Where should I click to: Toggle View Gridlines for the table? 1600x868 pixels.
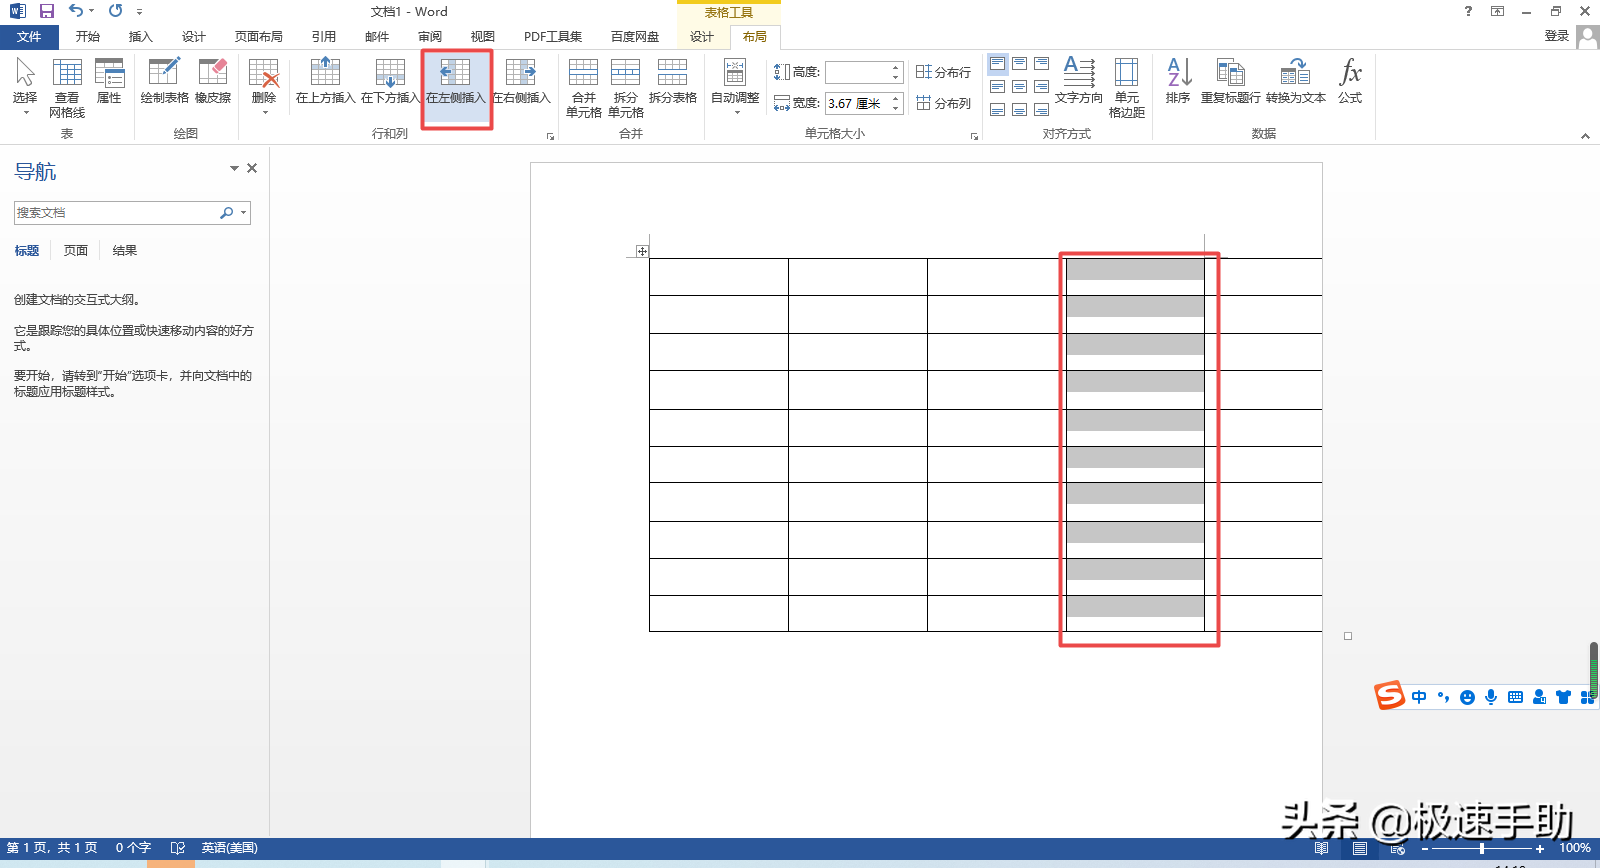pos(67,88)
